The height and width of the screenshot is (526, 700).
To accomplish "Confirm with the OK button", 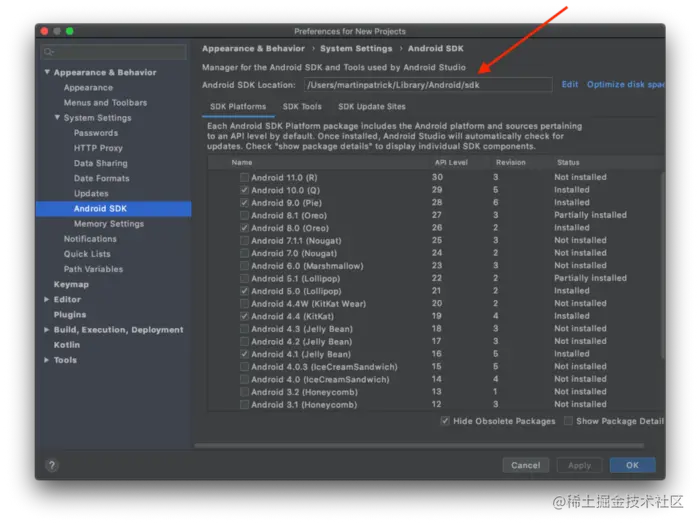I will coord(632,465).
